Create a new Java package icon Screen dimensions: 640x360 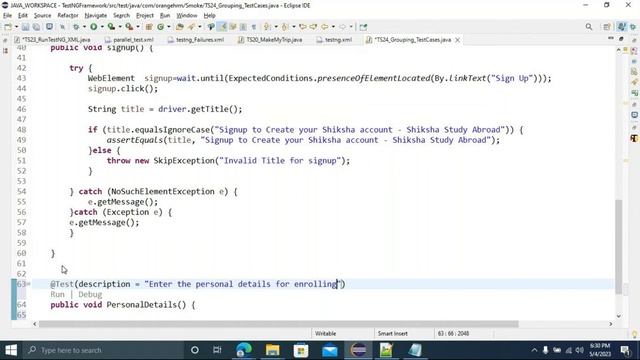[149, 27]
